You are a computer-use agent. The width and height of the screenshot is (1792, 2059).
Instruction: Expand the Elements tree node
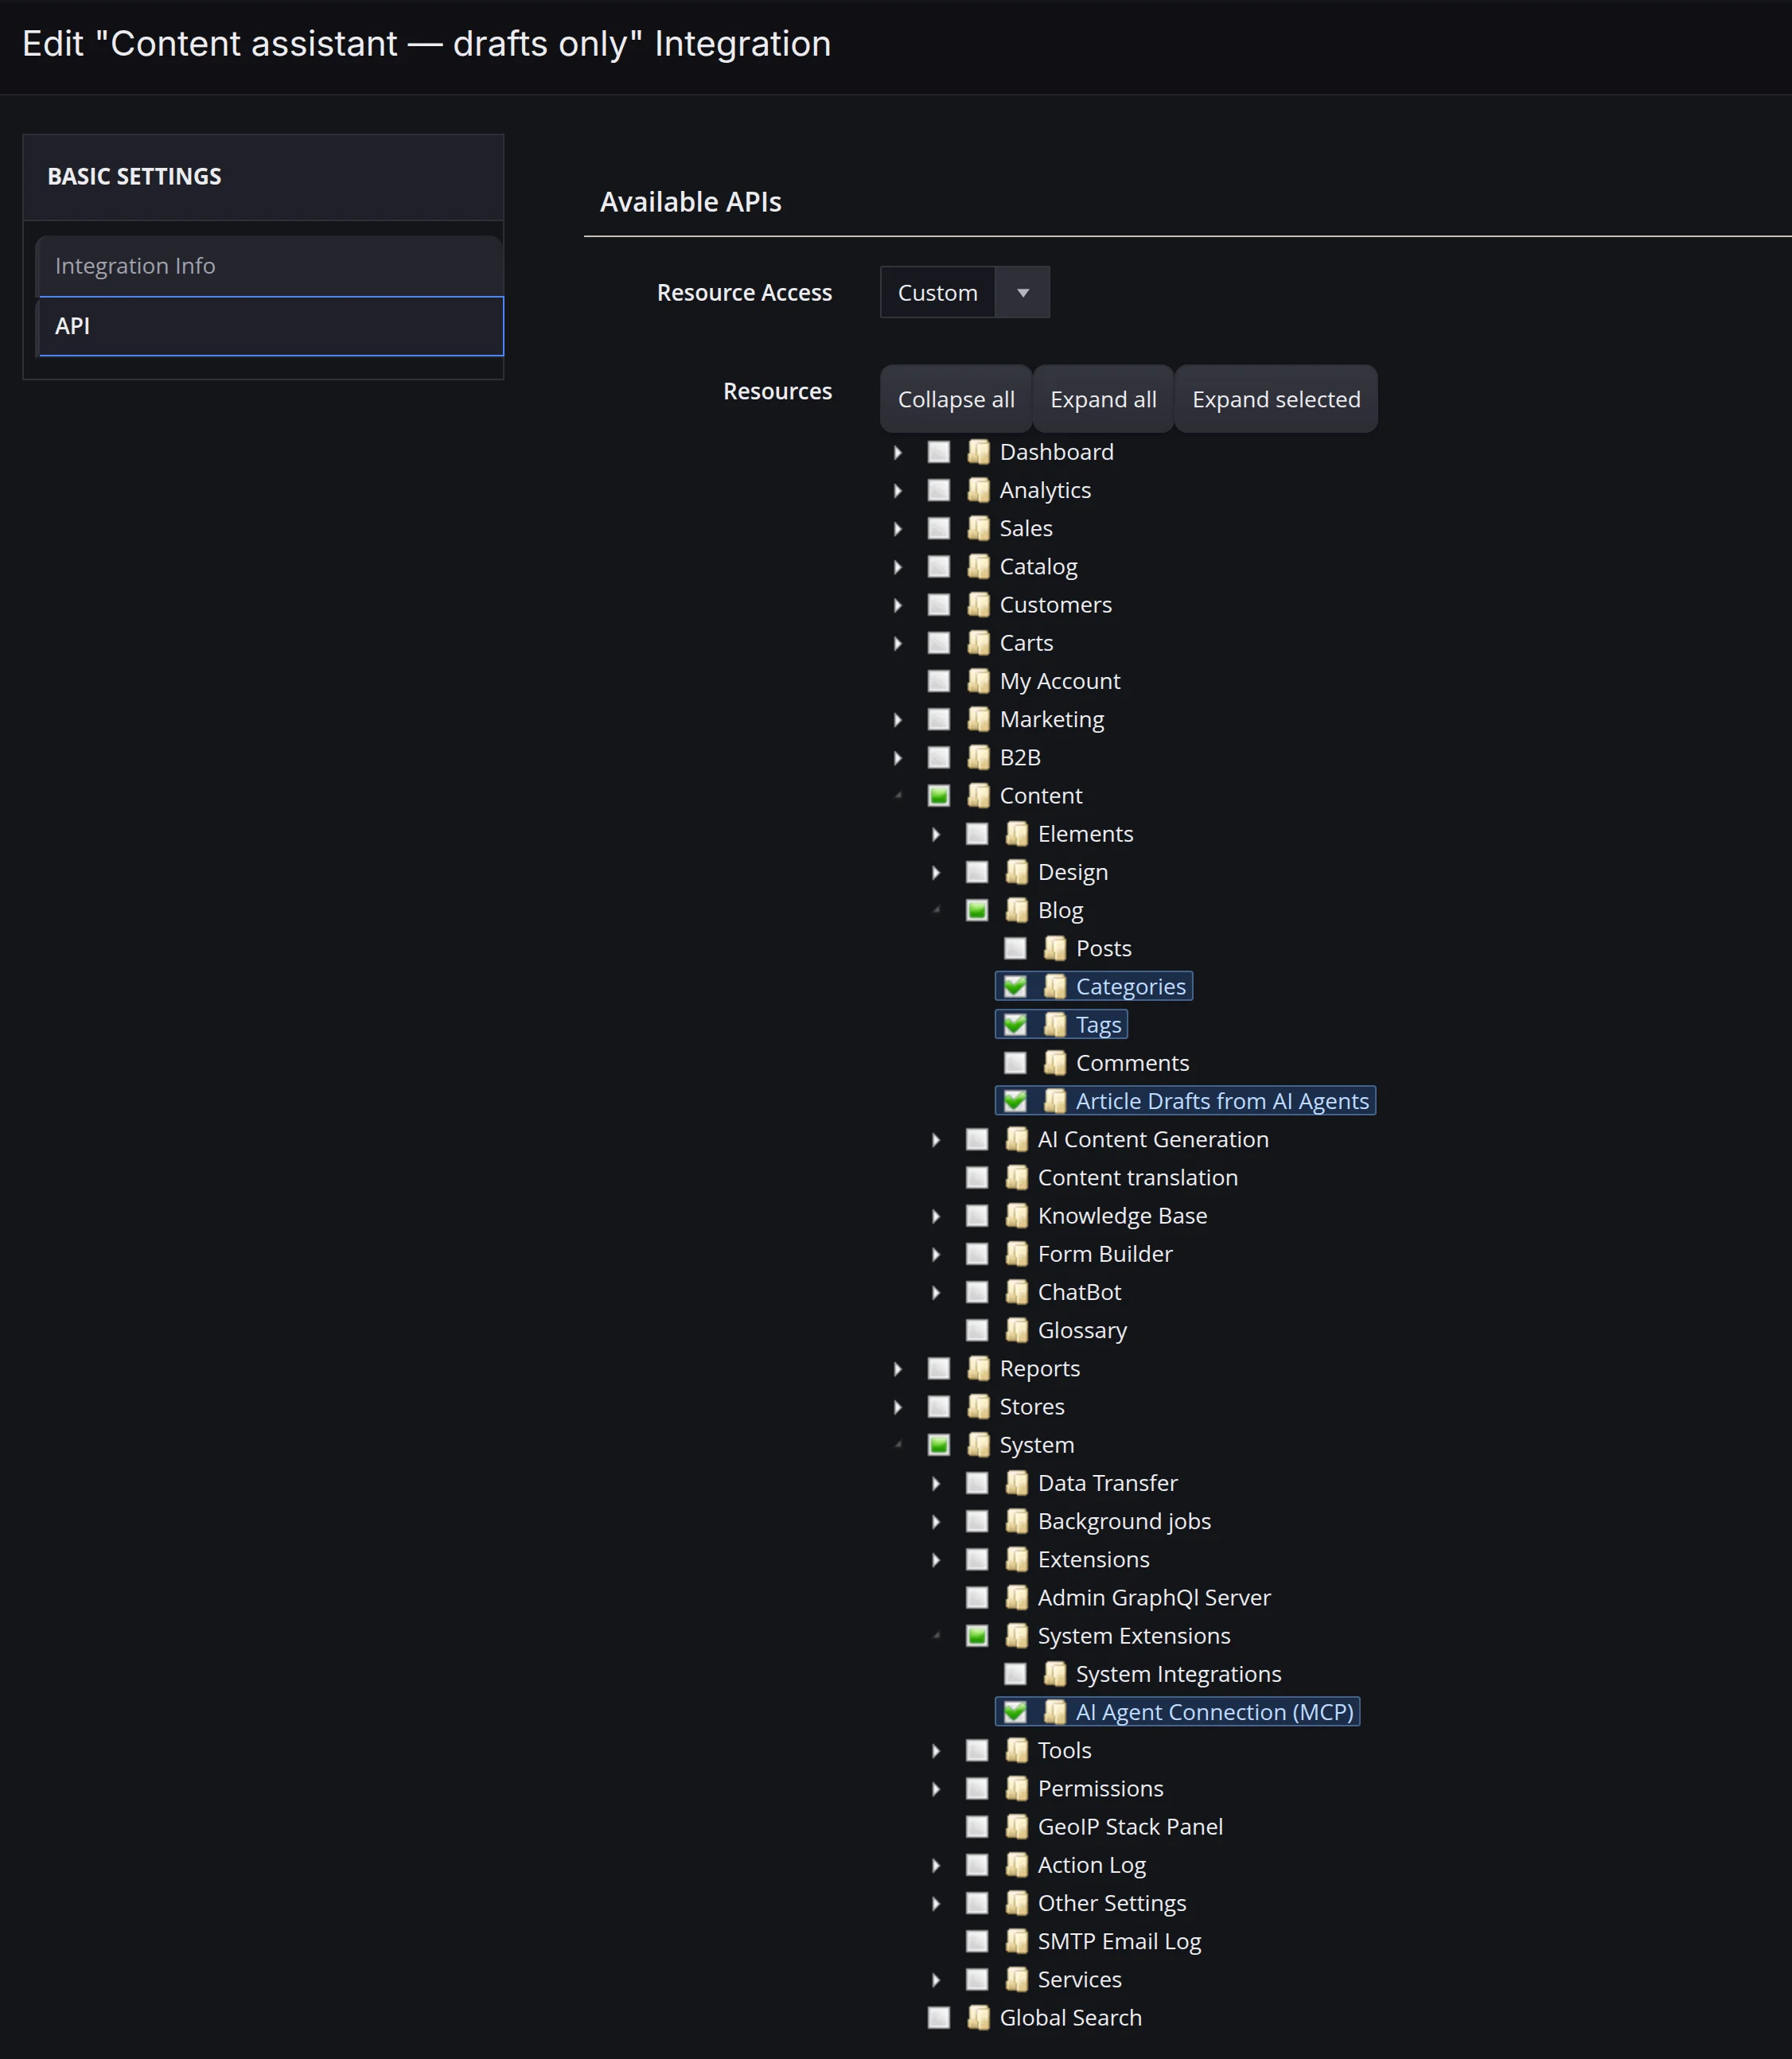tap(936, 834)
